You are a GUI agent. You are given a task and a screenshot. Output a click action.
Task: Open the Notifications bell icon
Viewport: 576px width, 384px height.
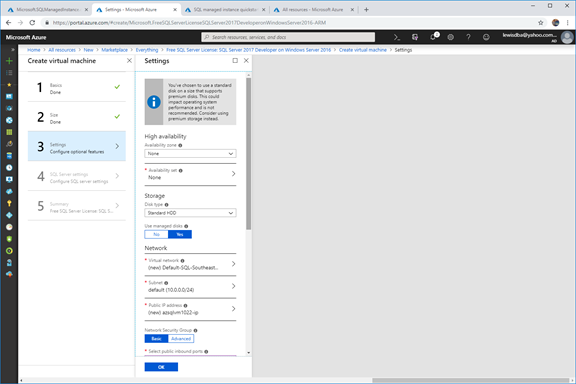click(x=433, y=37)
